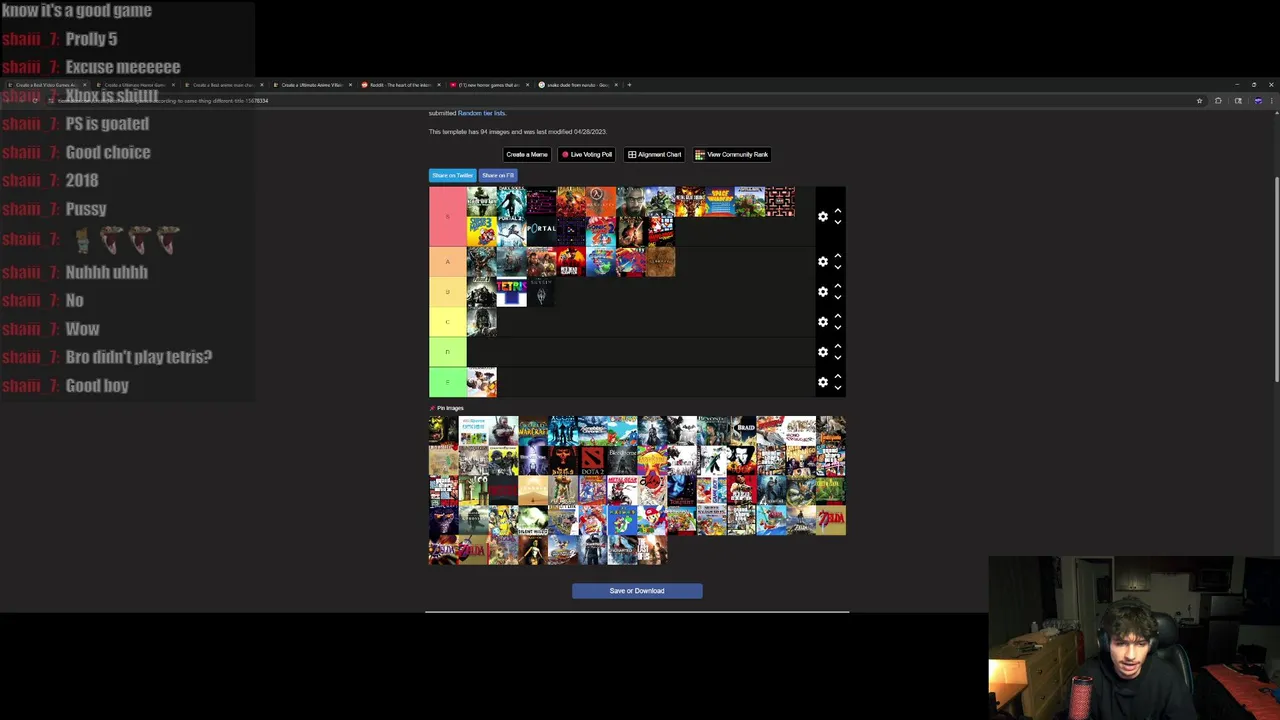Open the Random tier lists link
The image size is (1280, 720).
tap(481, 113)
